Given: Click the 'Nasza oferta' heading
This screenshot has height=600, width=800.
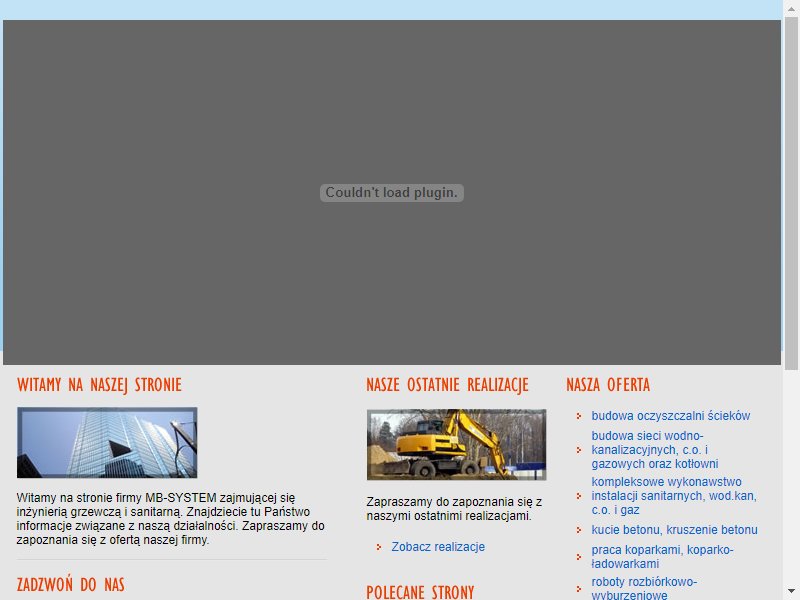Looking at the screenshot, I should [x=608, y=385].
